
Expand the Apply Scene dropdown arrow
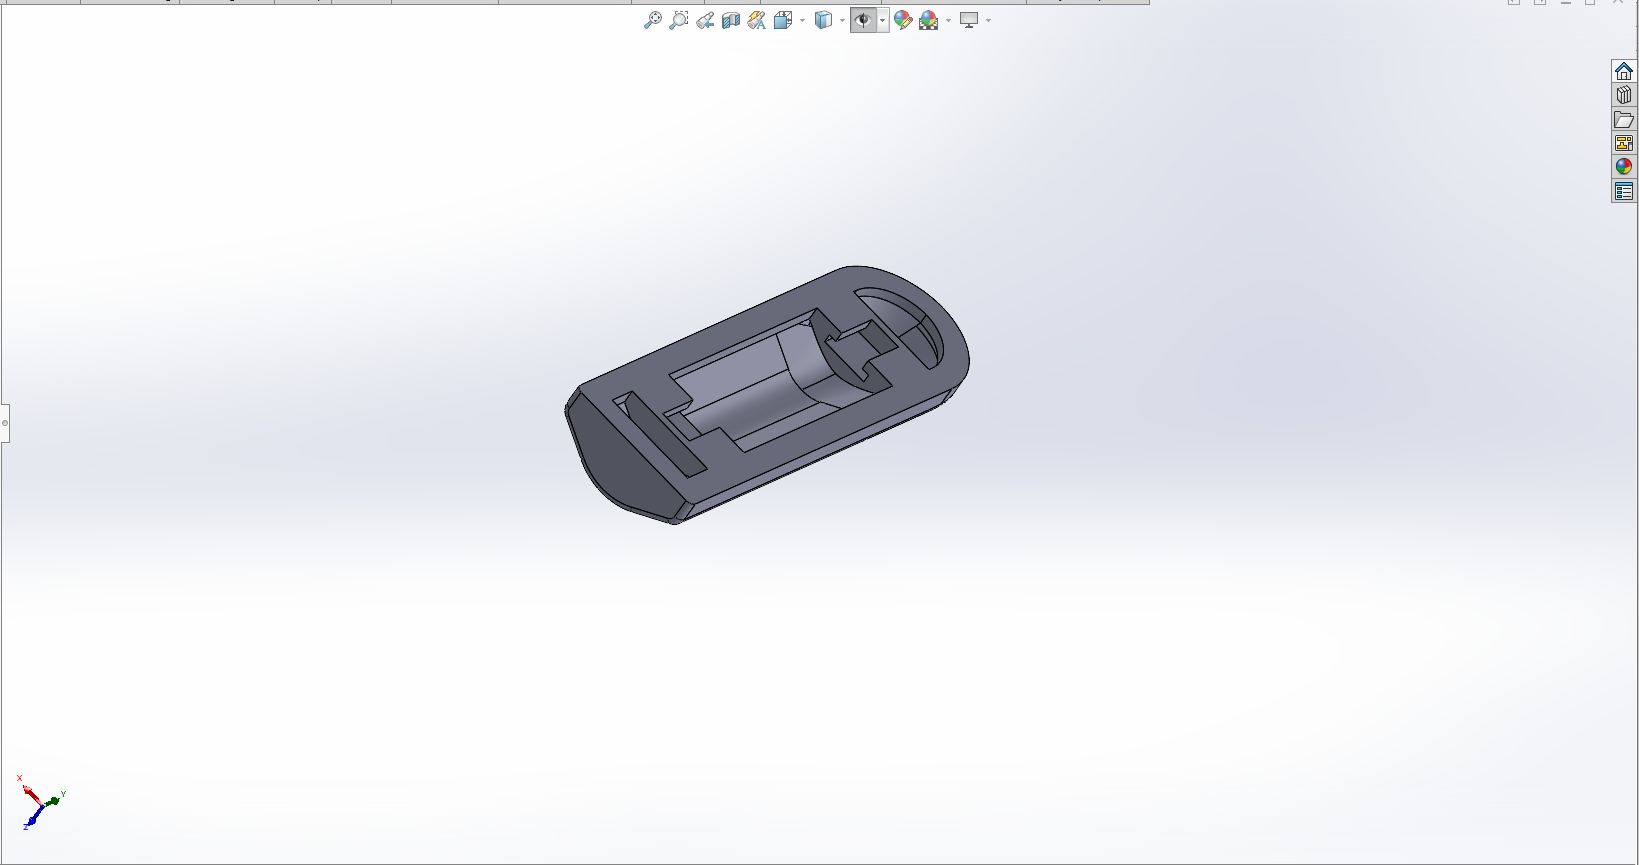tap(948, 21)
